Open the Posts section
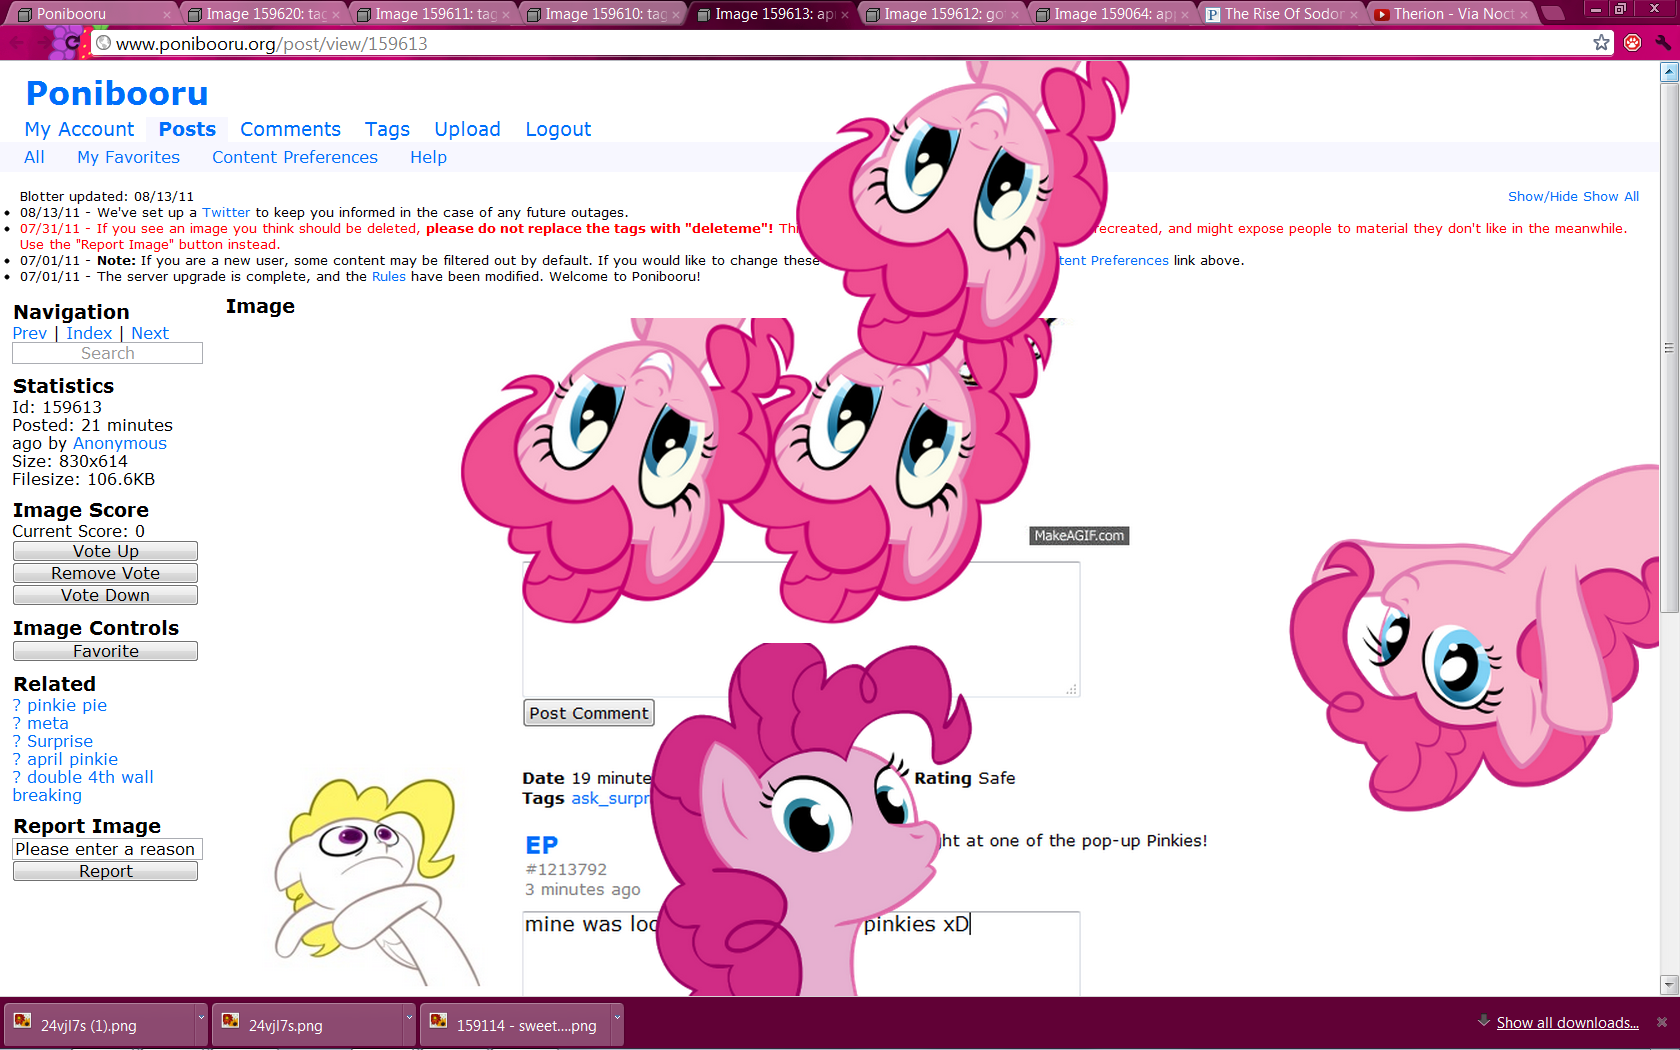 point(187,130)
